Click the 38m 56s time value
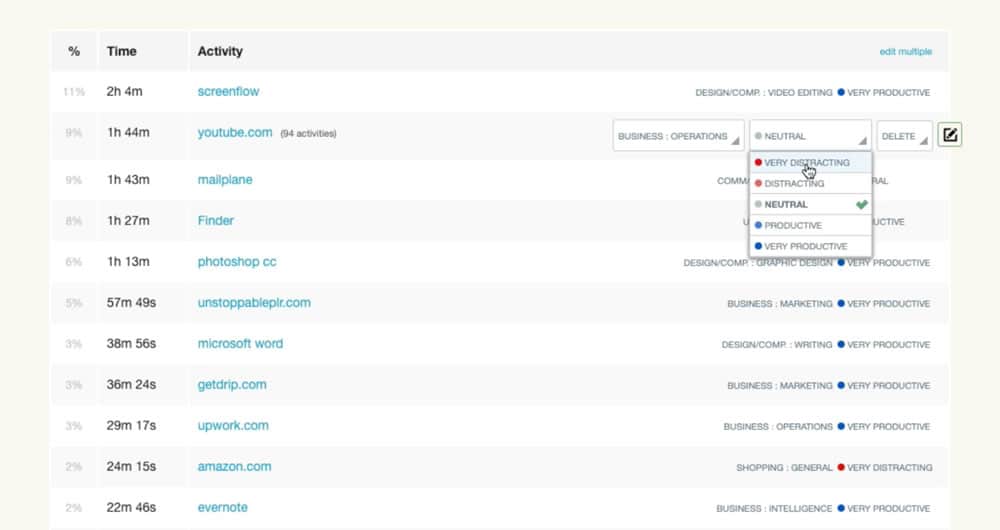 131,344
